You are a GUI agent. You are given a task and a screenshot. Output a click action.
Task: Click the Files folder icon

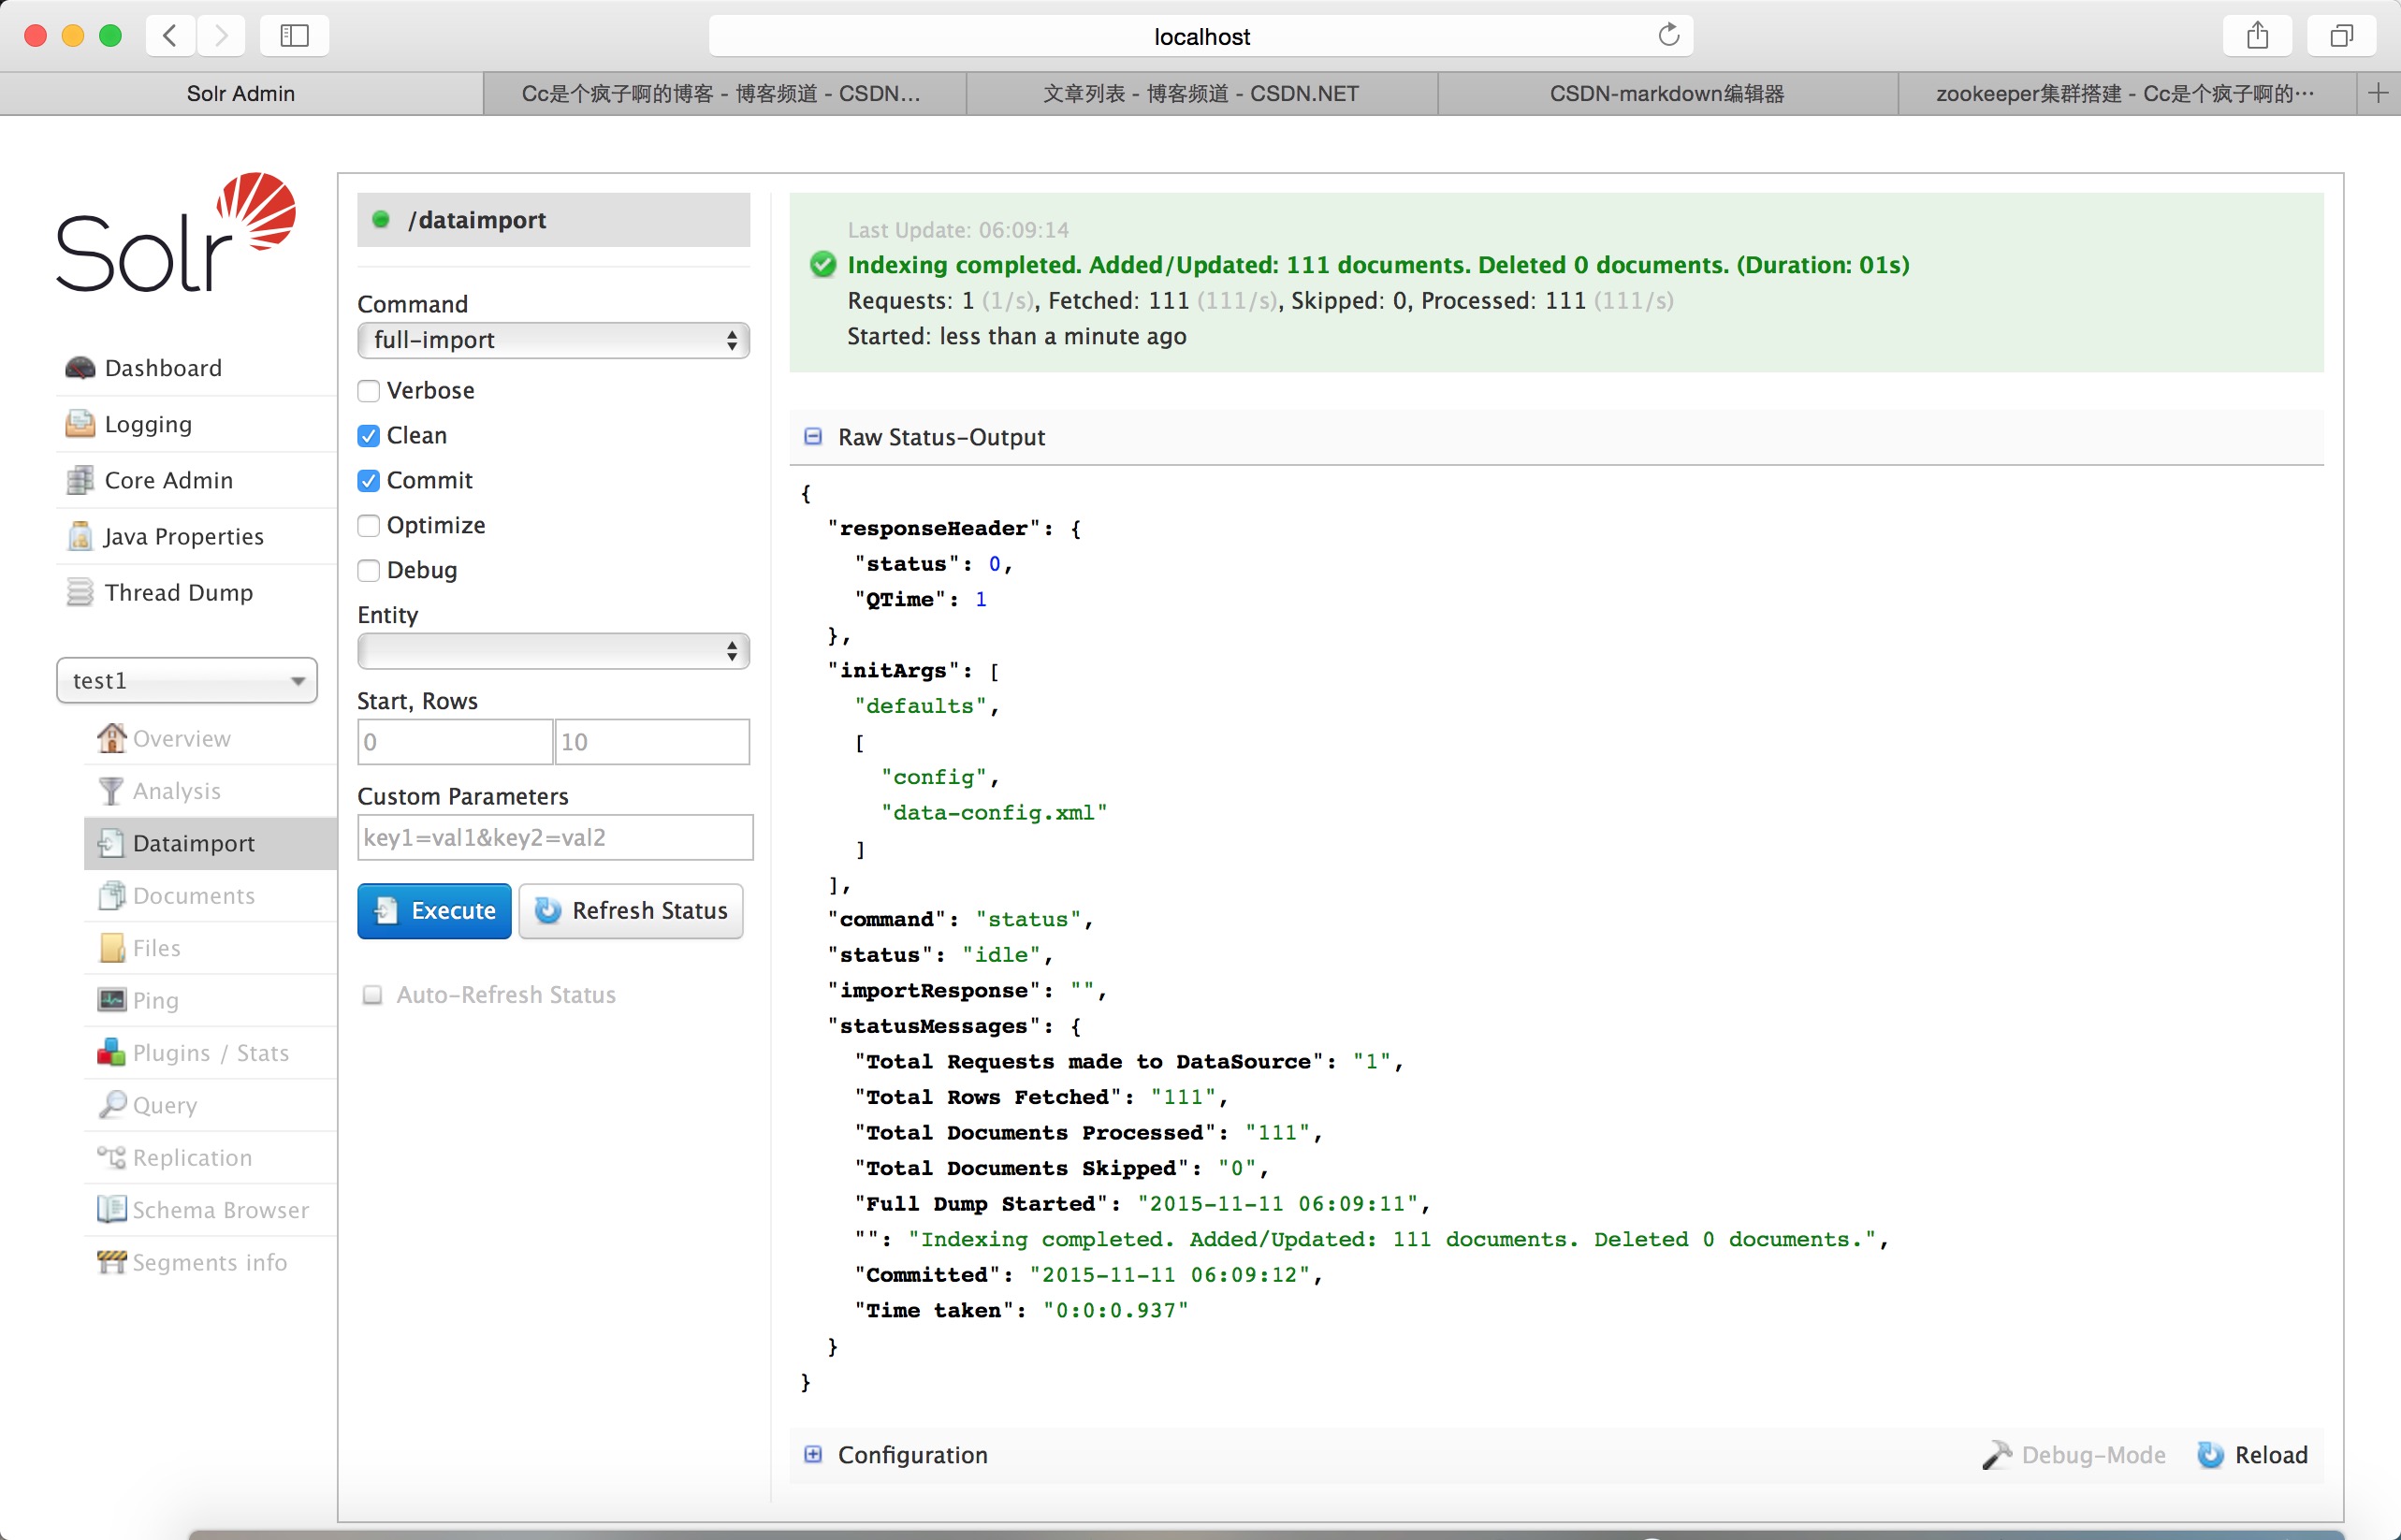[112, 948]
